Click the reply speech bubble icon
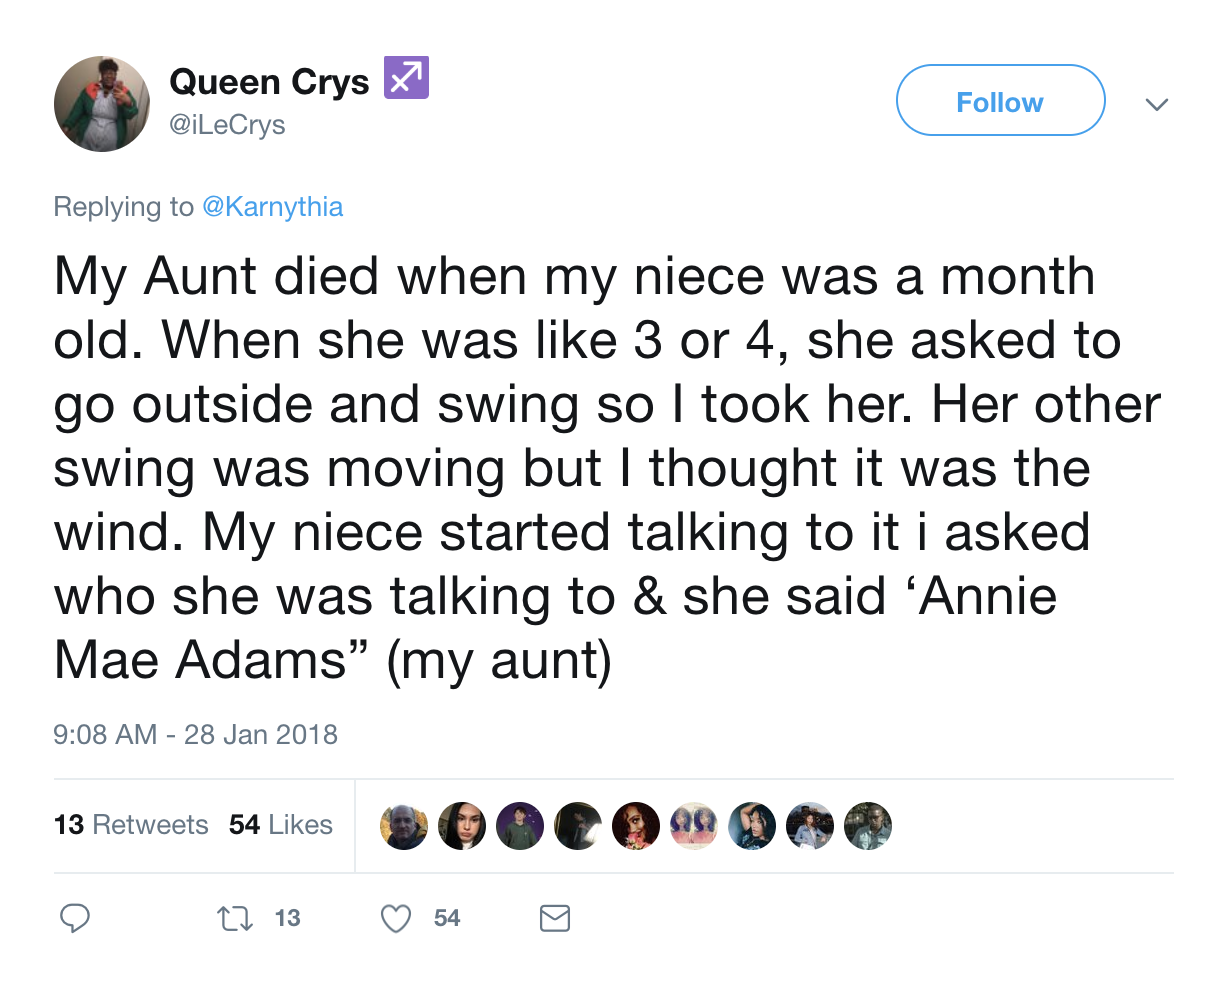The height and width of the screenshot is (984, 1232). (x=75, y=918)
